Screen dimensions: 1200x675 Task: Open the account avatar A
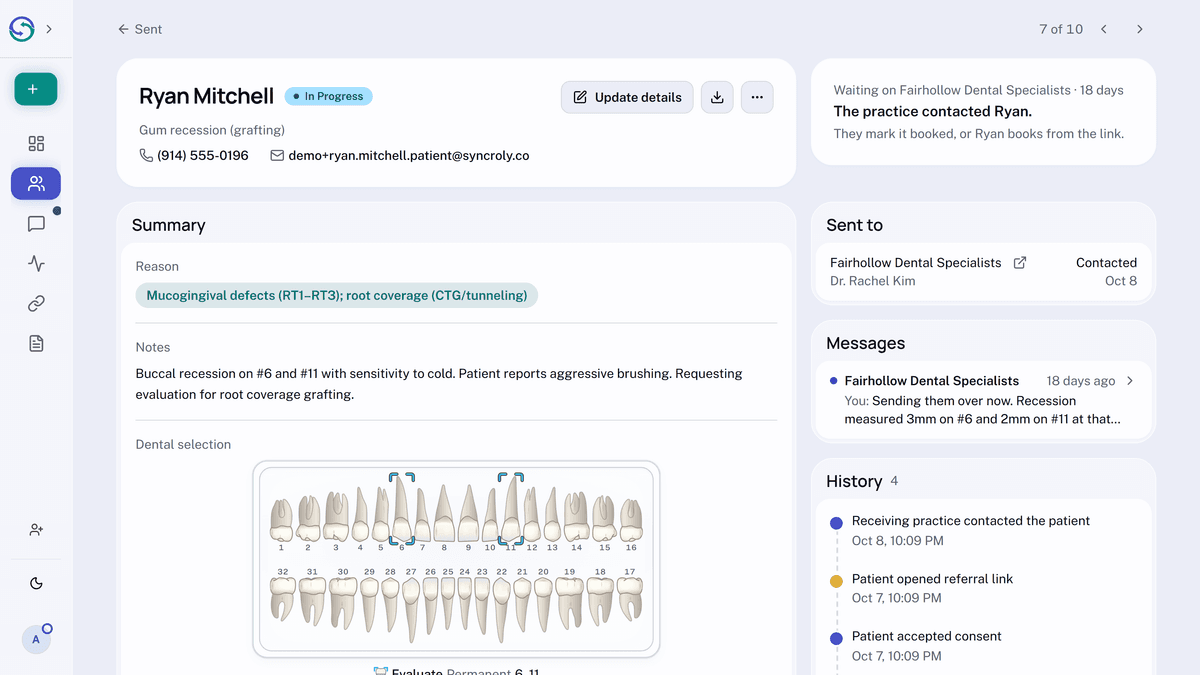click(36, 639)
